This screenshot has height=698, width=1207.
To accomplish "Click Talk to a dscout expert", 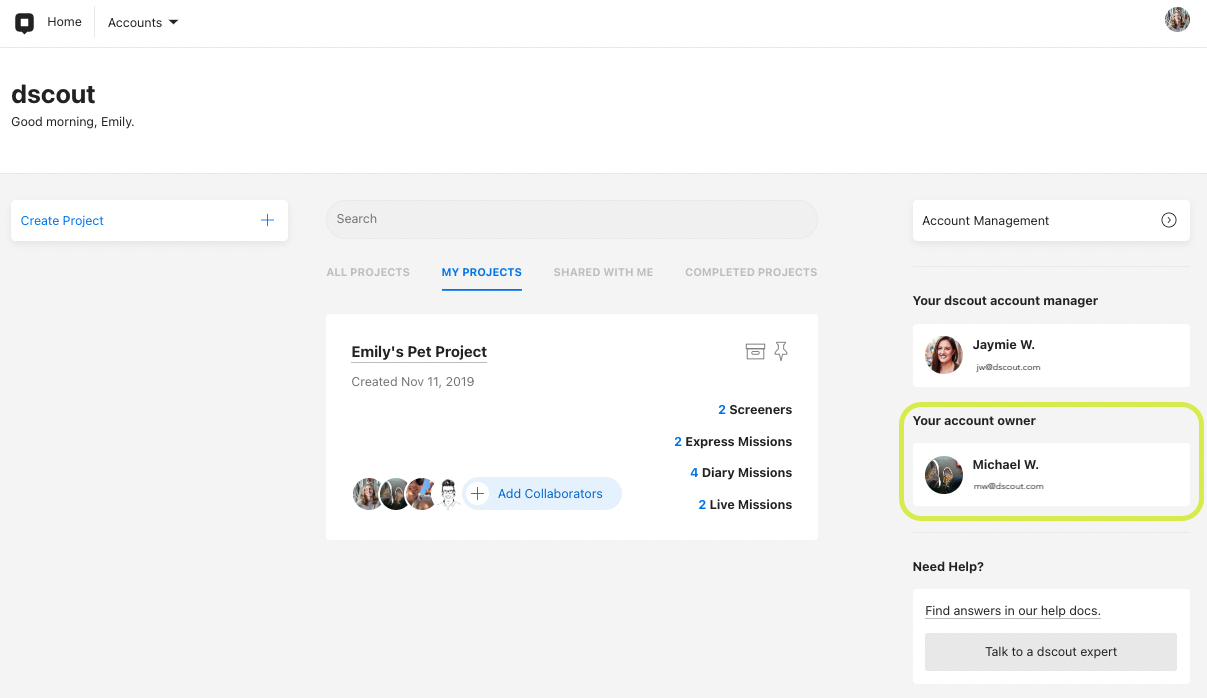I will [x=1051, y=652].
